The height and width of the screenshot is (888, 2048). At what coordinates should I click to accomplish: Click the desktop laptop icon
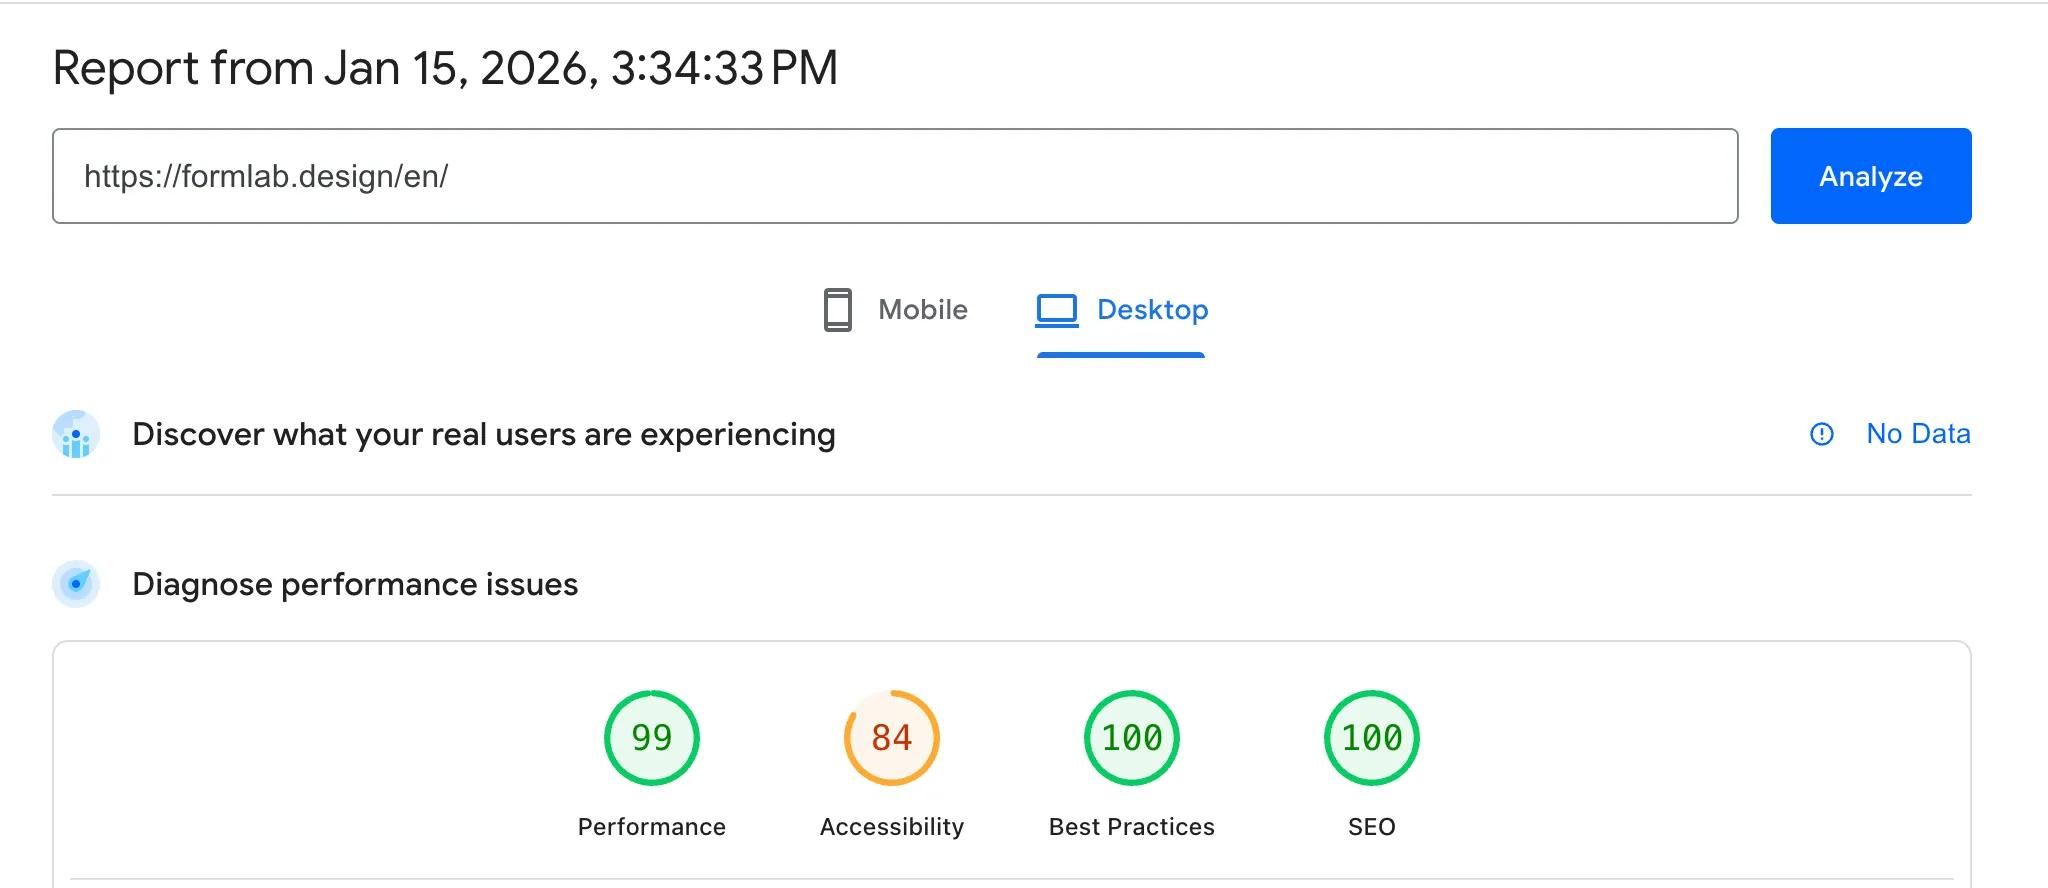tap(1057, 310)
